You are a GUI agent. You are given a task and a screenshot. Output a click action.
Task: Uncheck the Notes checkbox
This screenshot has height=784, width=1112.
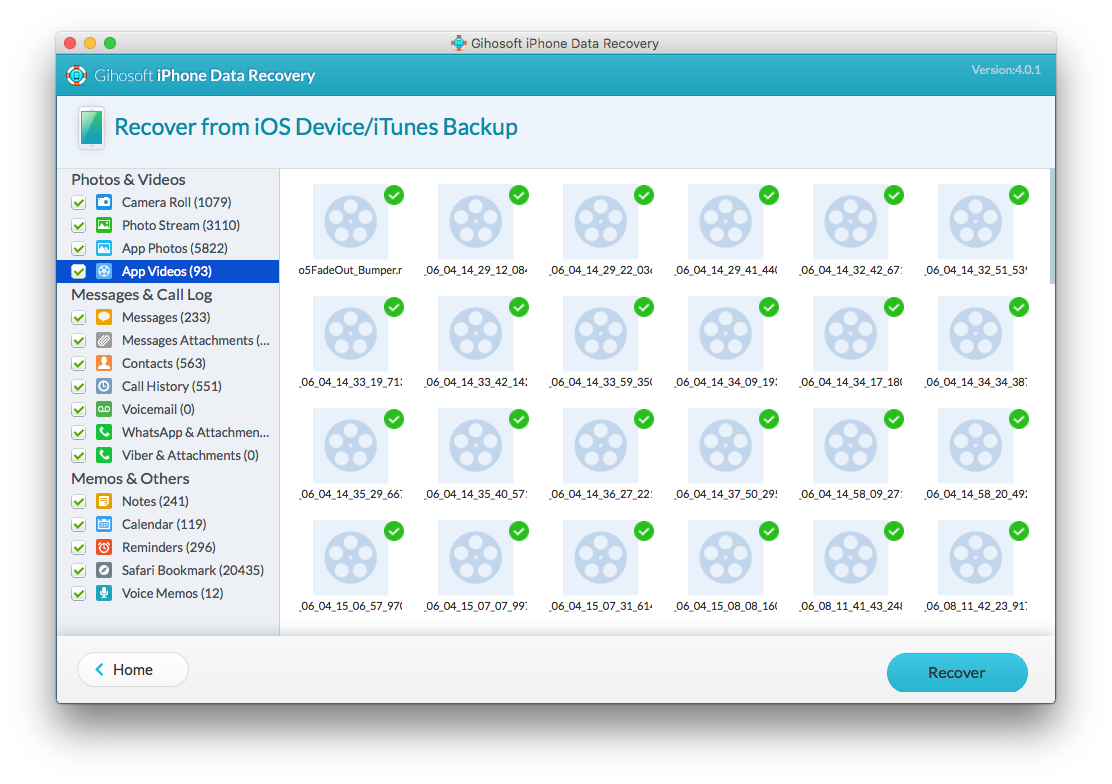[79, 502]
